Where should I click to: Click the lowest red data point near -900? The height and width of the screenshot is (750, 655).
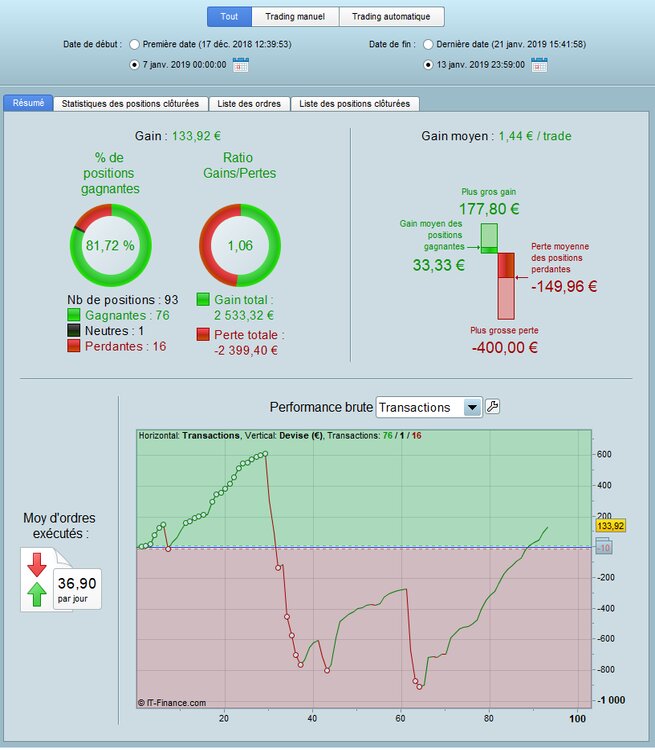[x=419, y=687]
